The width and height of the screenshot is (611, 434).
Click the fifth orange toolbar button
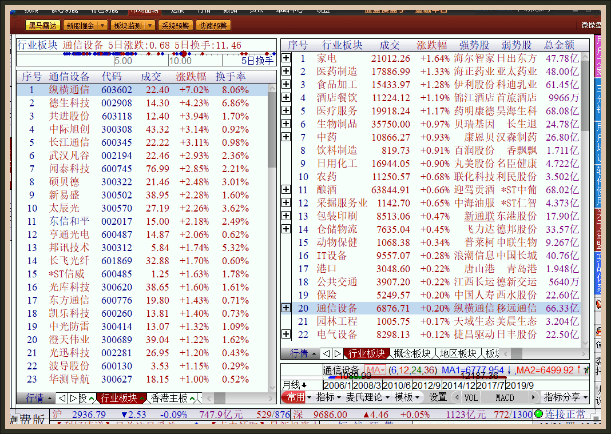click(213, 25)
